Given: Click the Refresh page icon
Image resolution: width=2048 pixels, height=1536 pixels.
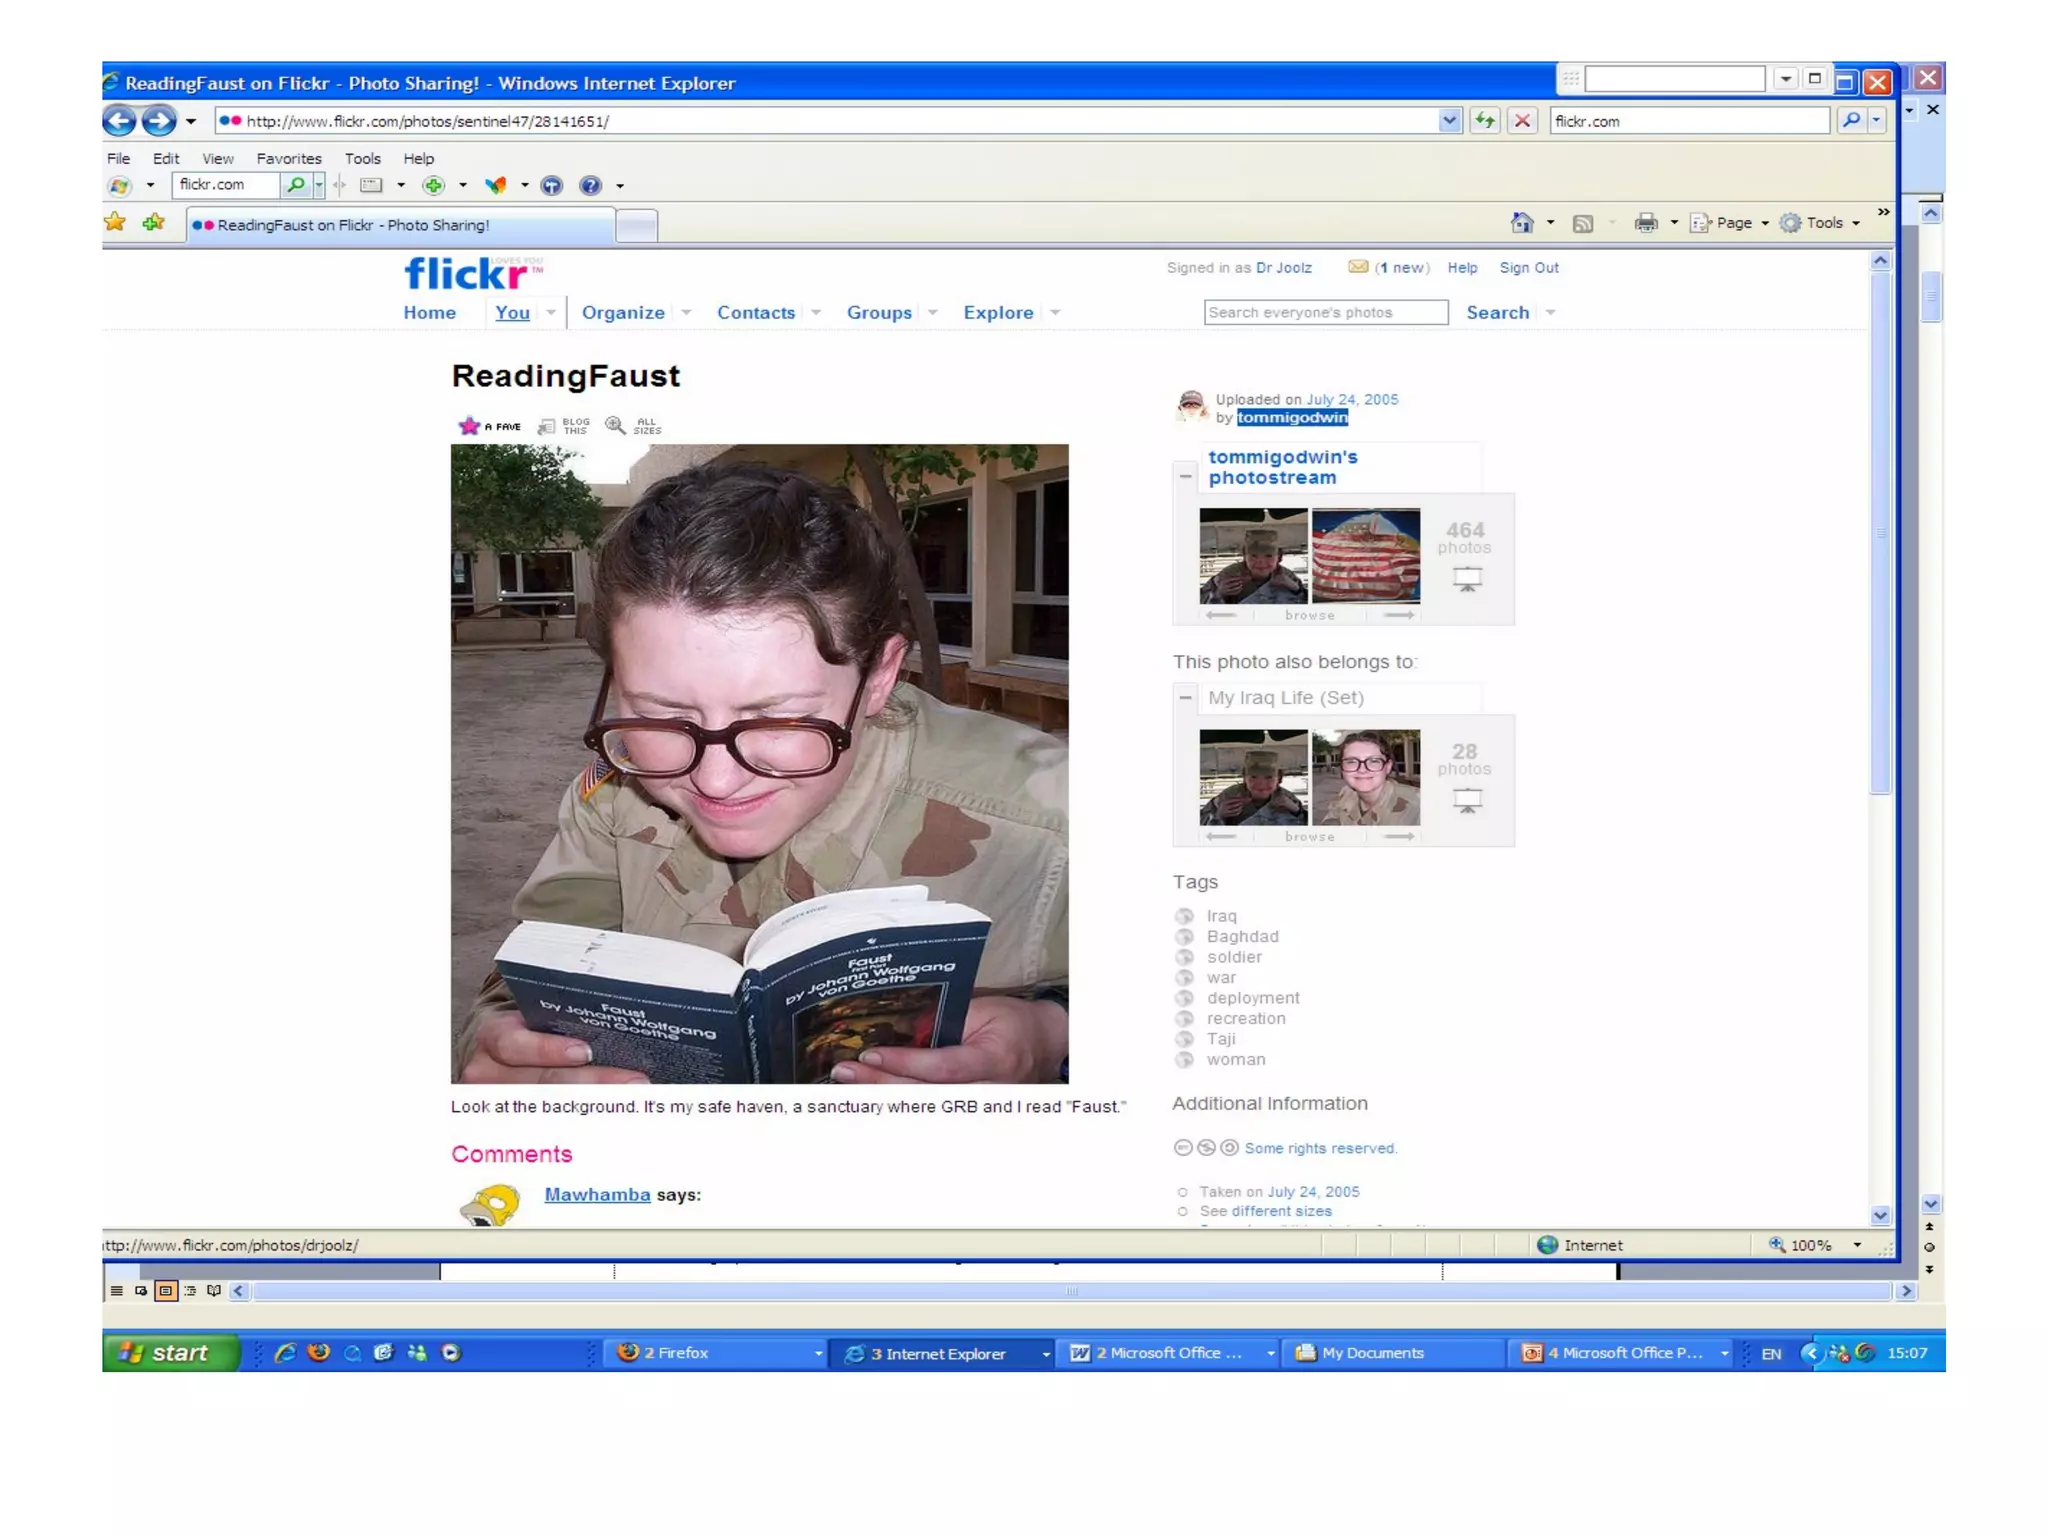Looking at the screenshot, I should [x=1485, y=121].
